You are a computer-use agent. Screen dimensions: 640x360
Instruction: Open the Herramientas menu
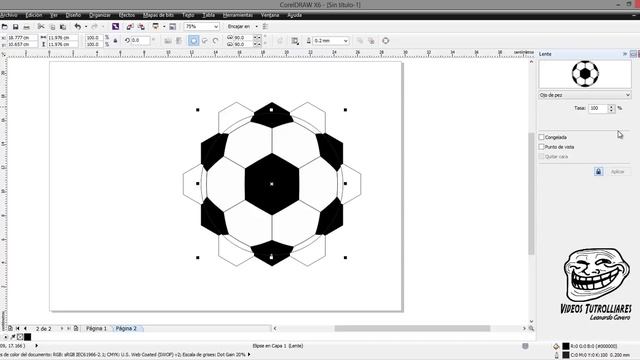pyautogui.click(x=238, y=15)
